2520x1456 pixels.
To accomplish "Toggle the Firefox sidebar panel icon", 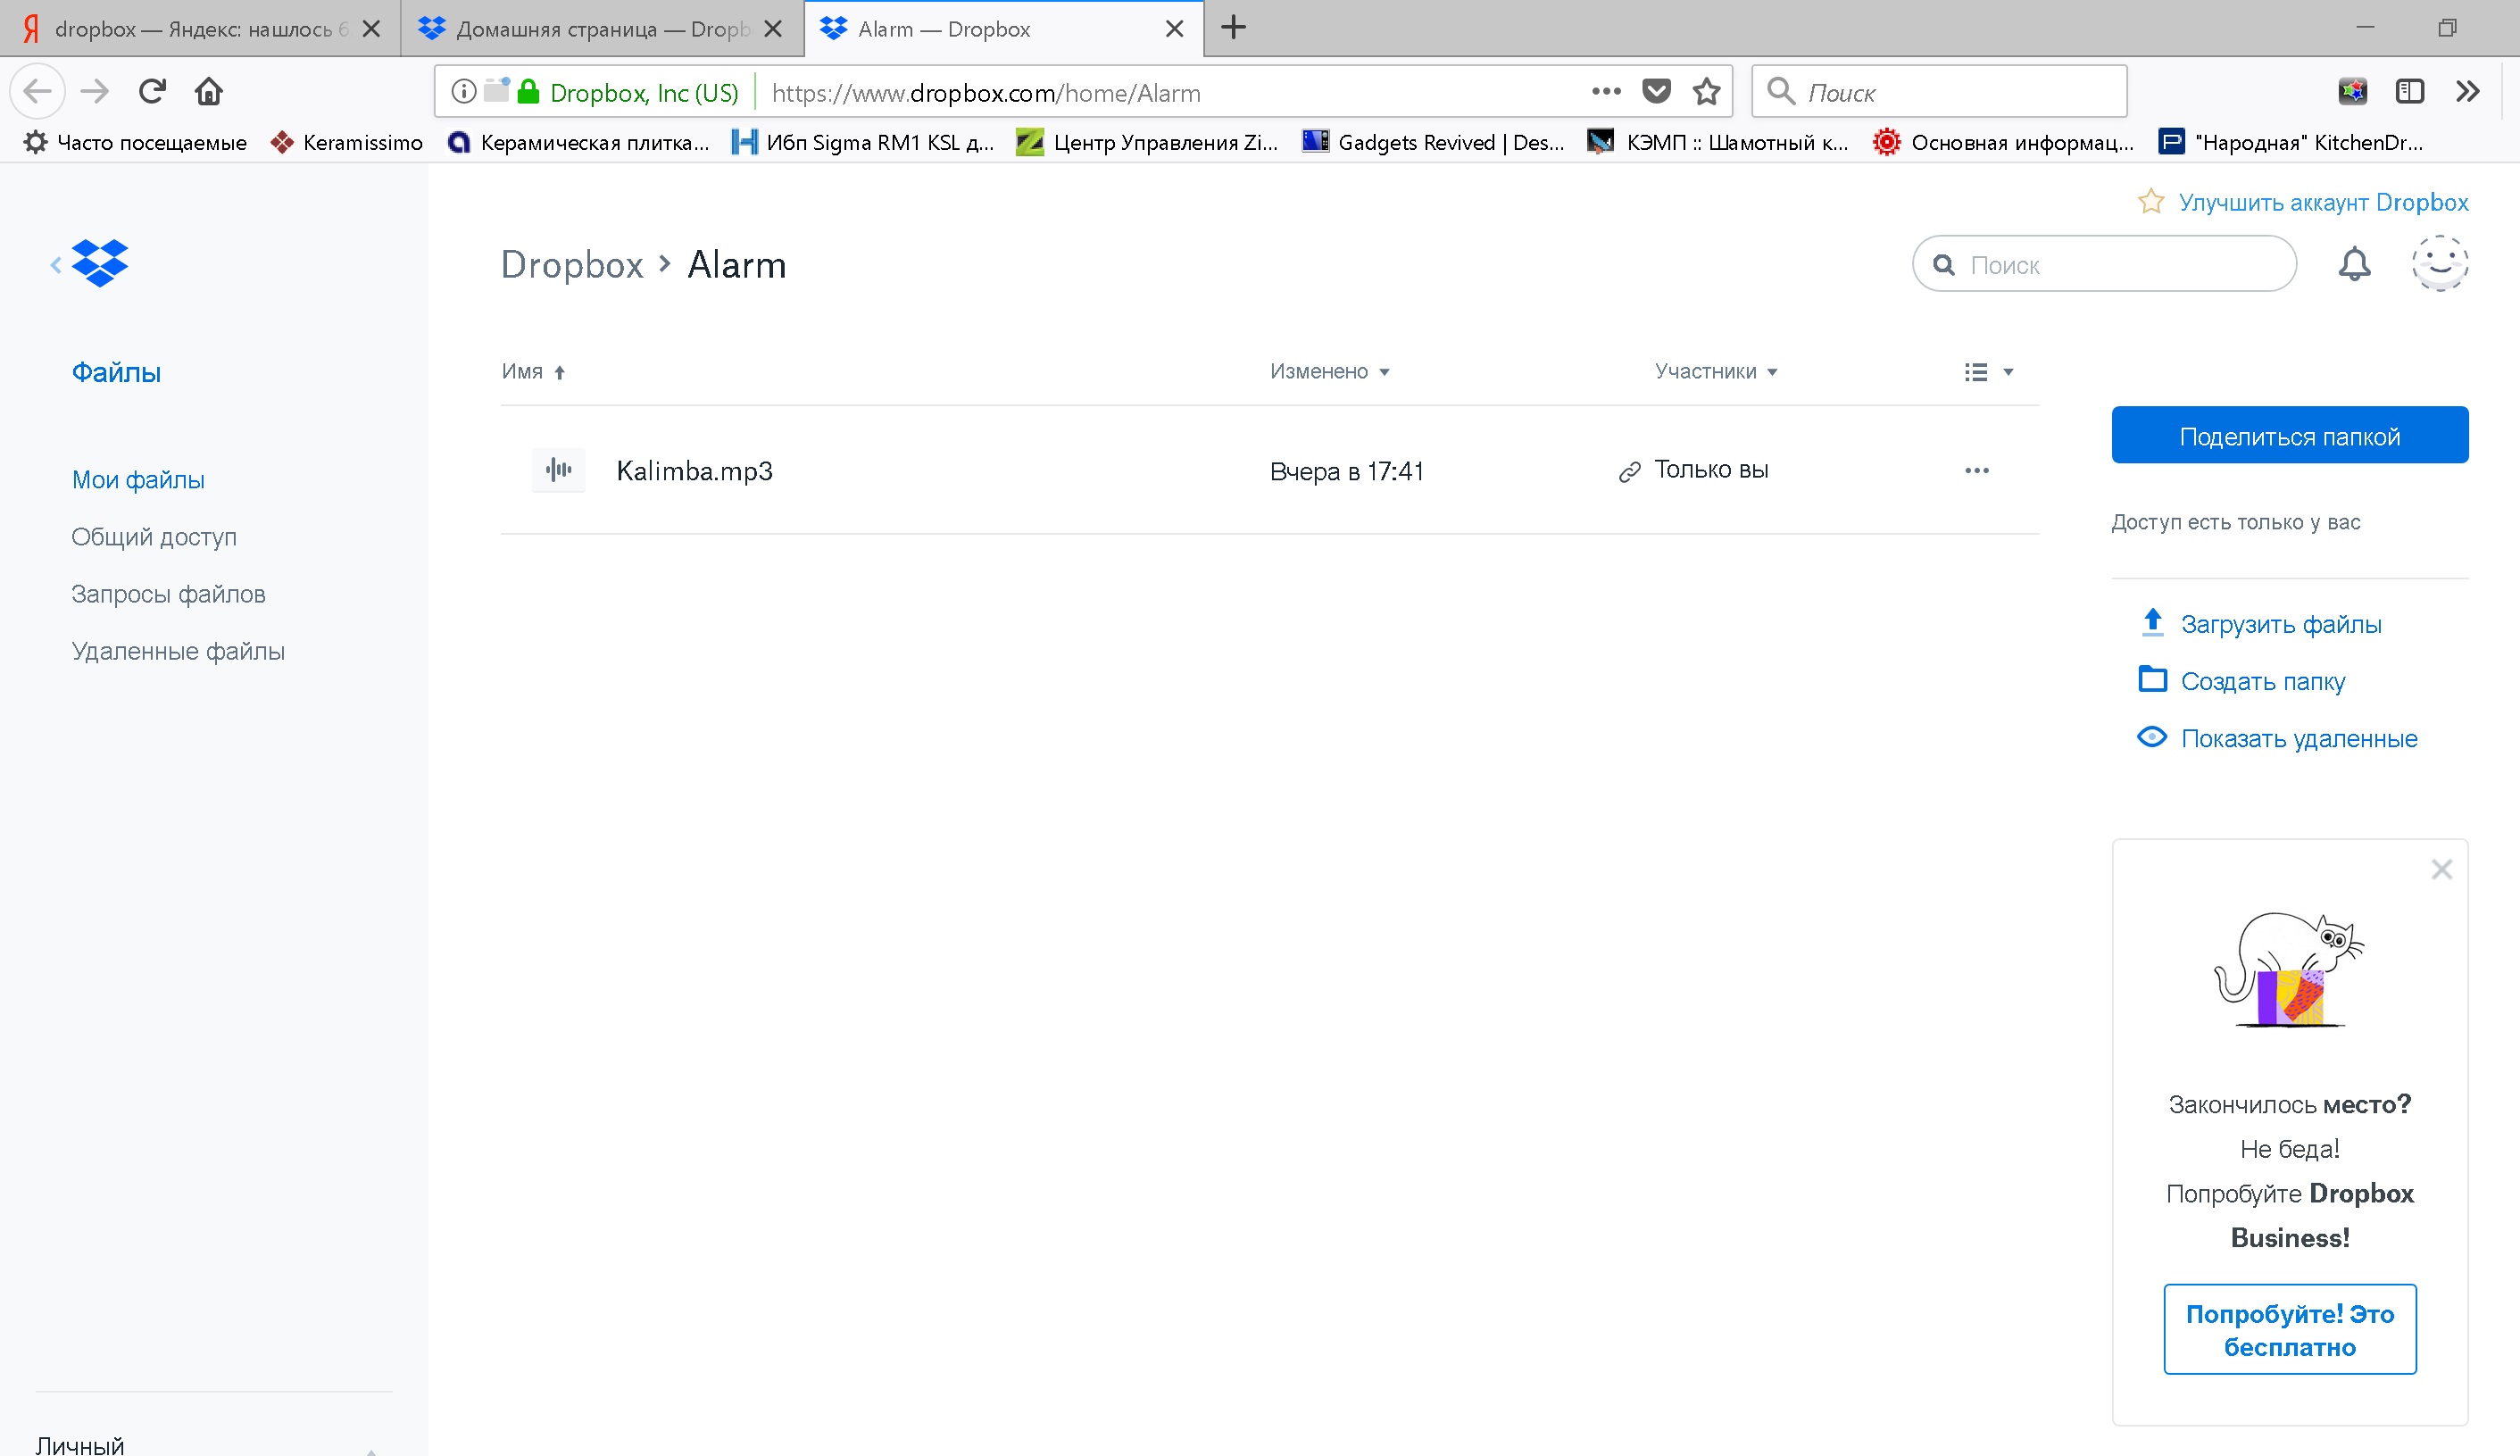I will [x=2410, y=92].
